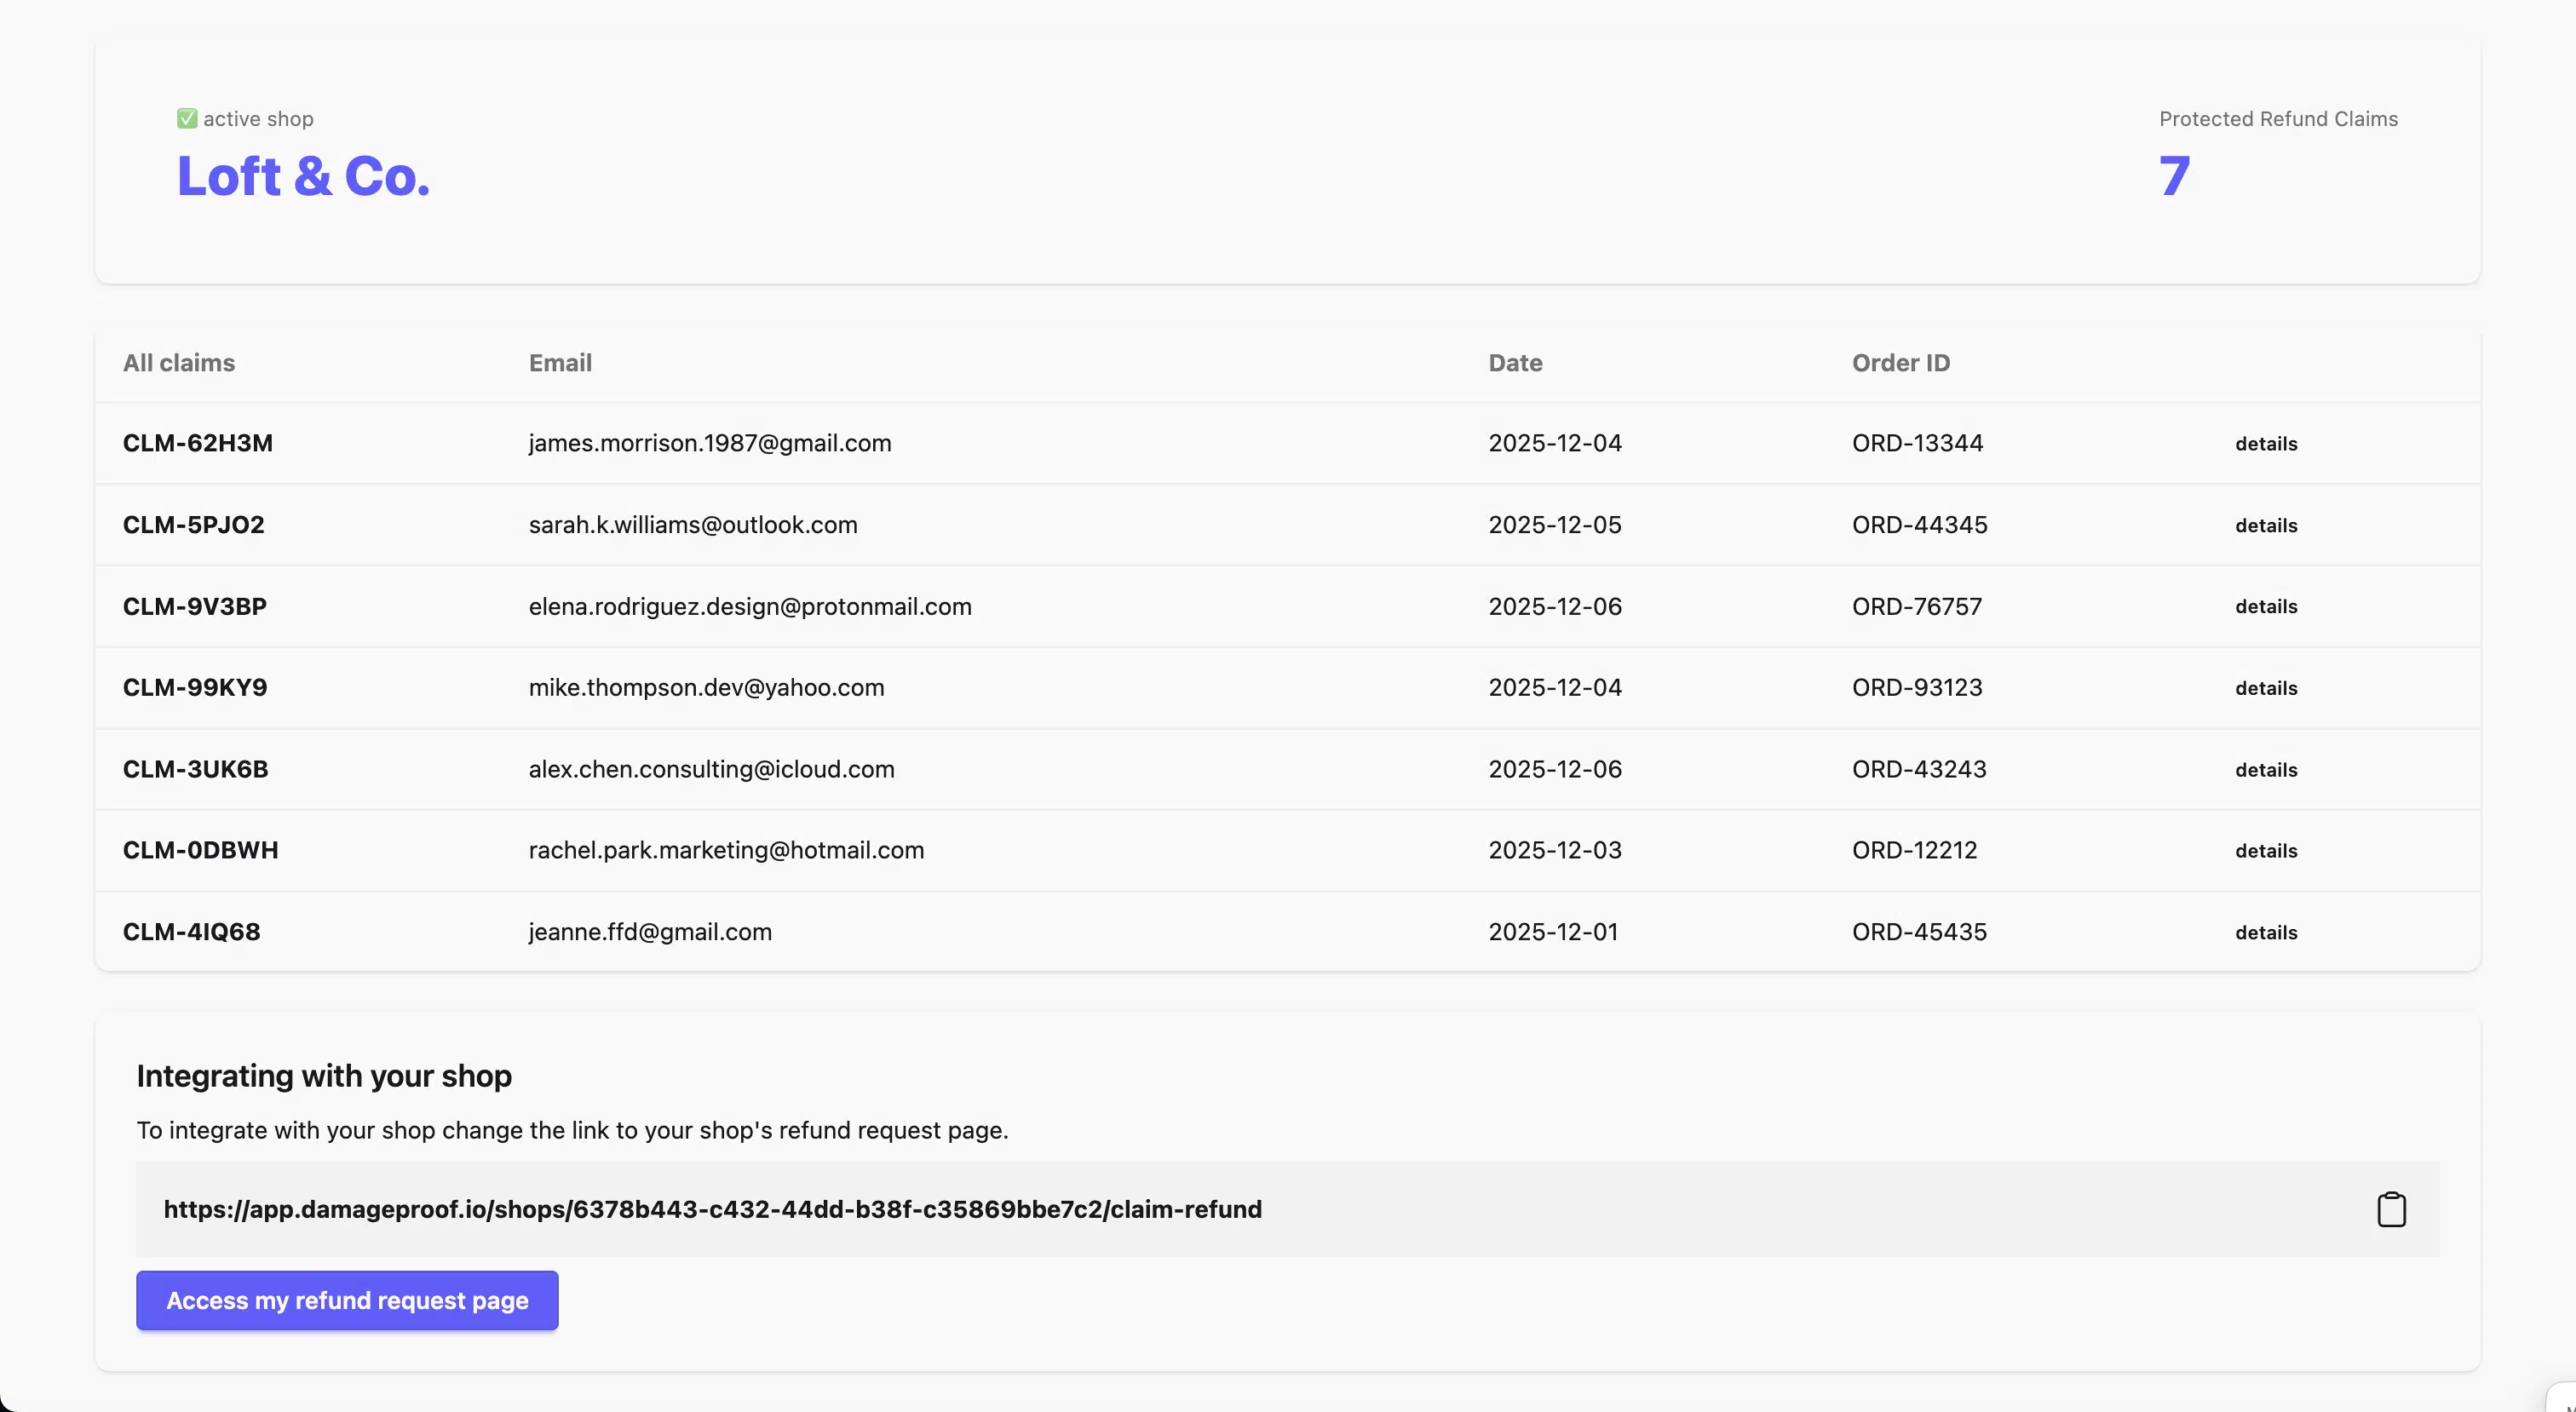View details of claim CLM-9V3BP
This screenshot has height=1412, width=2576.
pos(2266,607)
